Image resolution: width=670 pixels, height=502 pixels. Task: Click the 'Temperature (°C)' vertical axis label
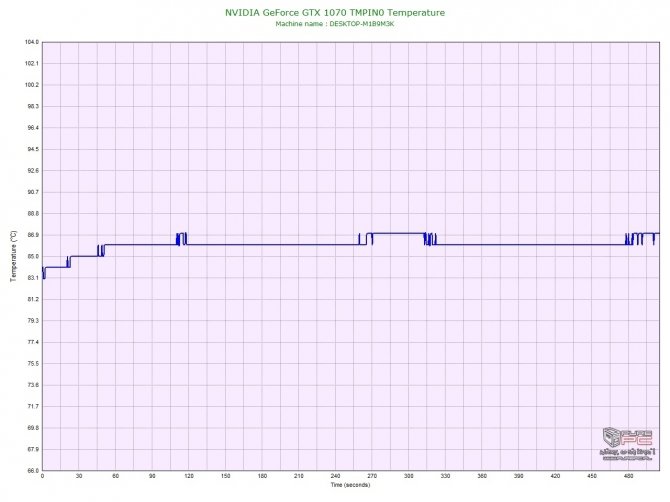pyautogui.click(x=13, y=256)
